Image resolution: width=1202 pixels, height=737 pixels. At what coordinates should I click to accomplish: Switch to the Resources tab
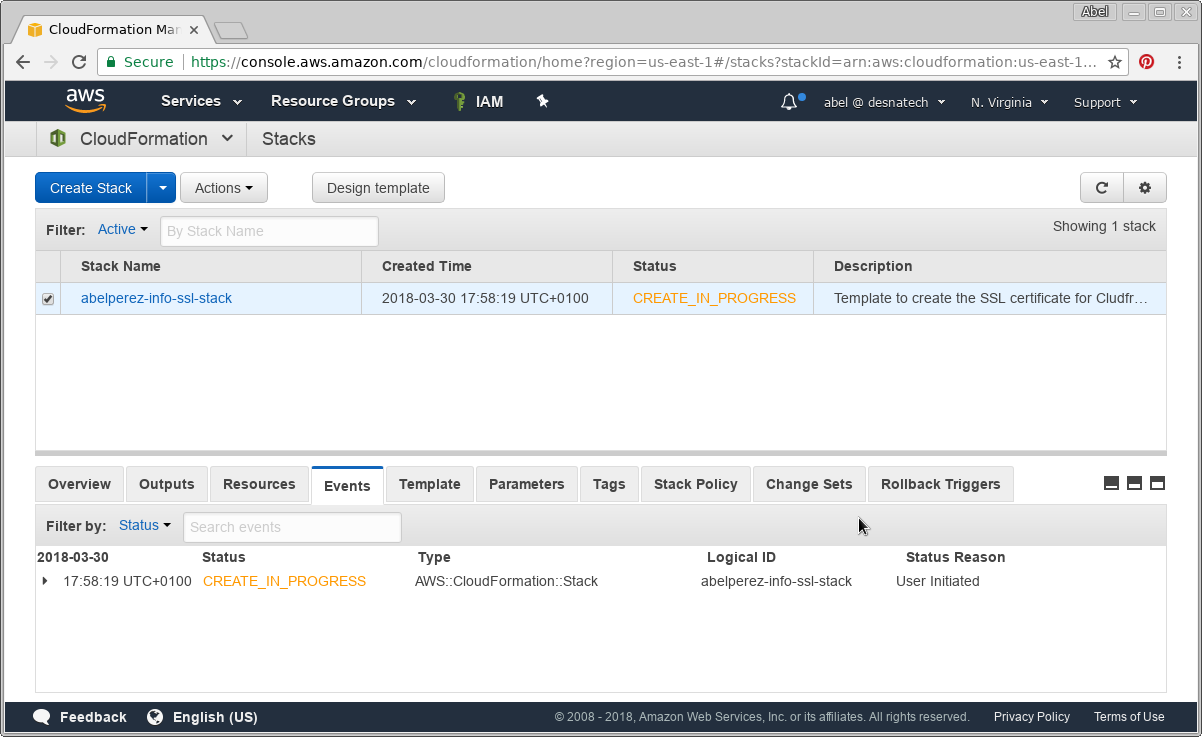tap(259, 484)
